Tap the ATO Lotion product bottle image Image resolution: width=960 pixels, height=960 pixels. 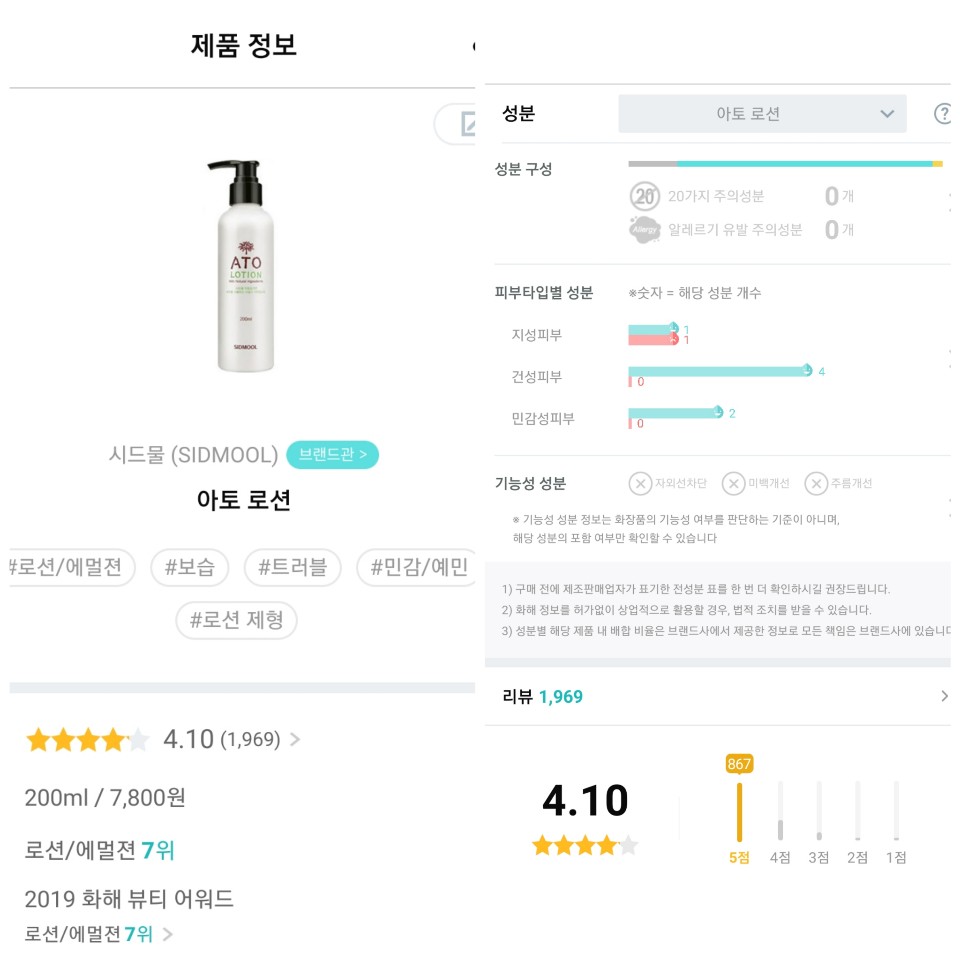(245, 266)
